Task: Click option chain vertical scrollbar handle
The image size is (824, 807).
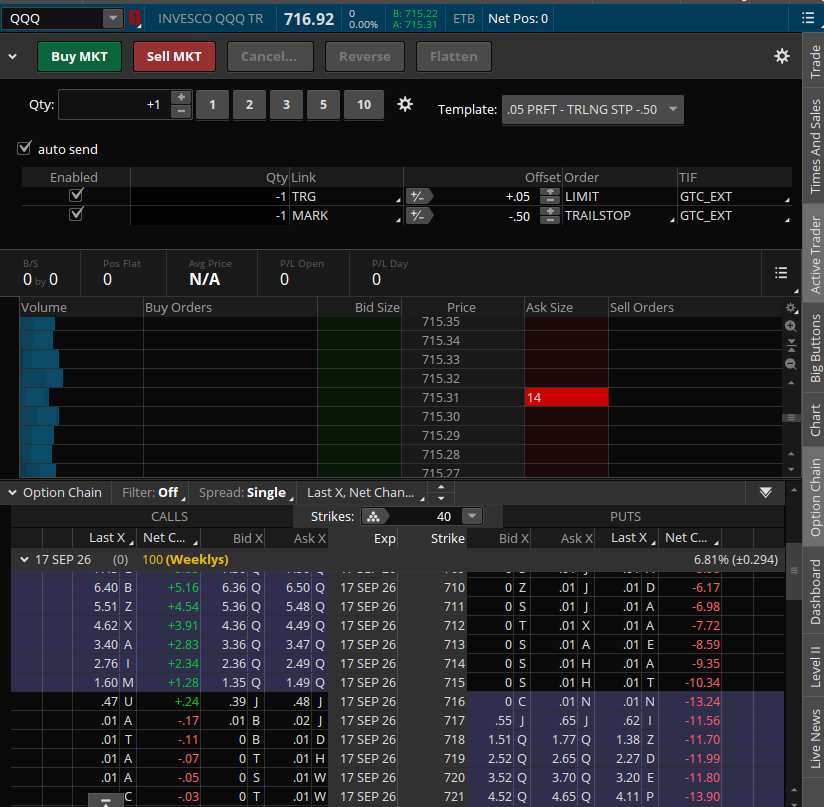Action: point(794,573)
